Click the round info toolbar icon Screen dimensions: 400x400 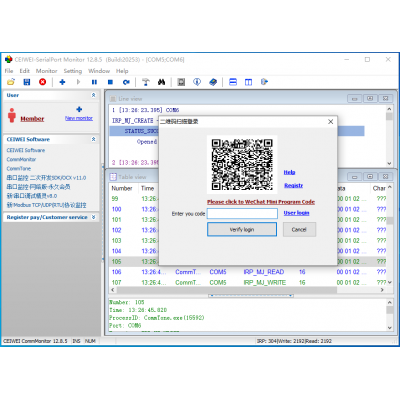[x=197, y=82]
